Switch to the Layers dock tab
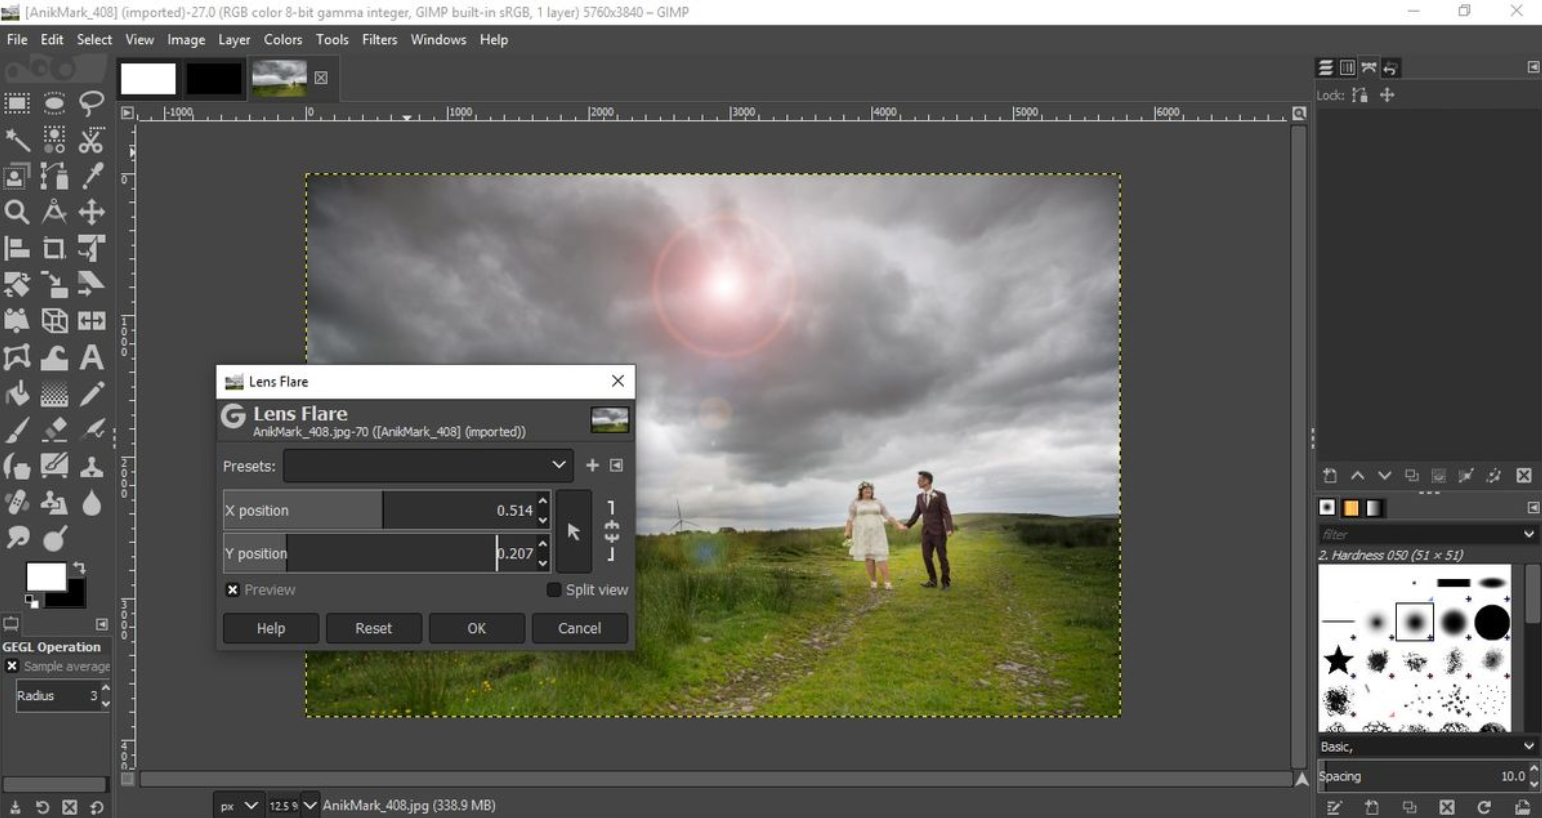The image size is (1542, 818). pyautogui.click(x=1326, y=67)
